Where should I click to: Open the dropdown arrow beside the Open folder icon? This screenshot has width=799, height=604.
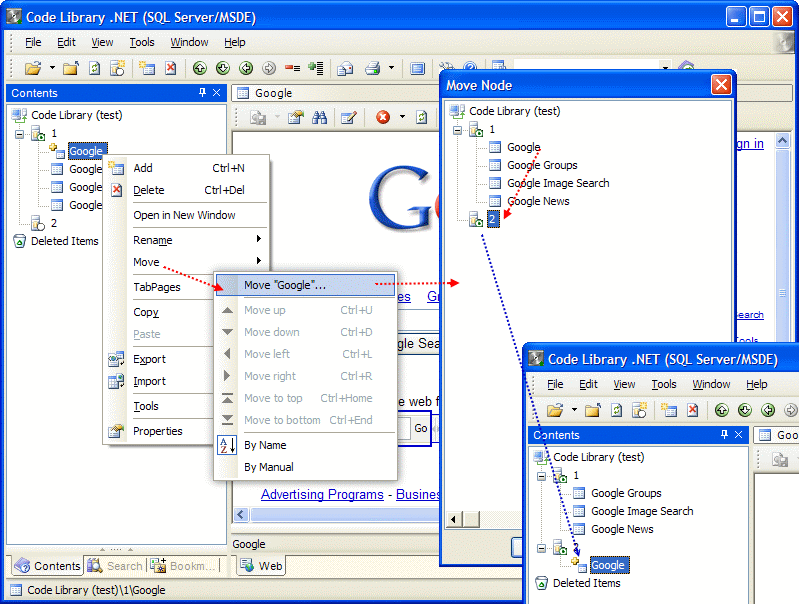click(52, 67)
